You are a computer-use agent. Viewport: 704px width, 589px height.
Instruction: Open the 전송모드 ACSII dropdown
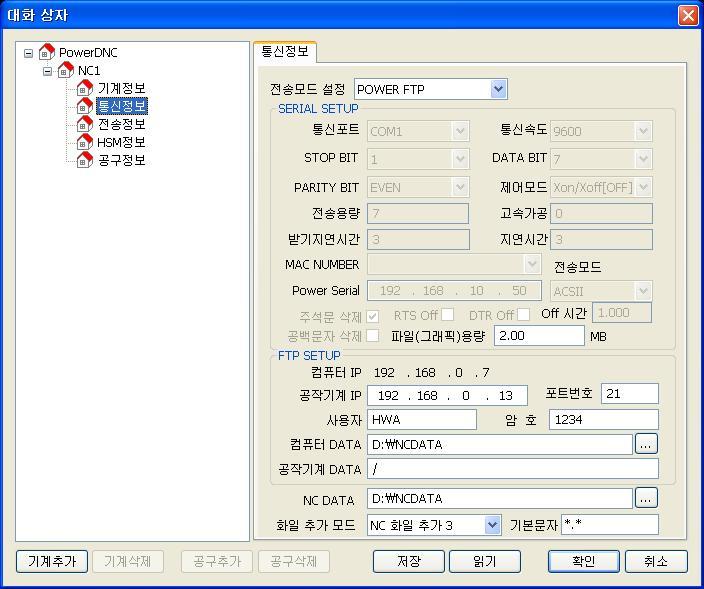[643, 291]
